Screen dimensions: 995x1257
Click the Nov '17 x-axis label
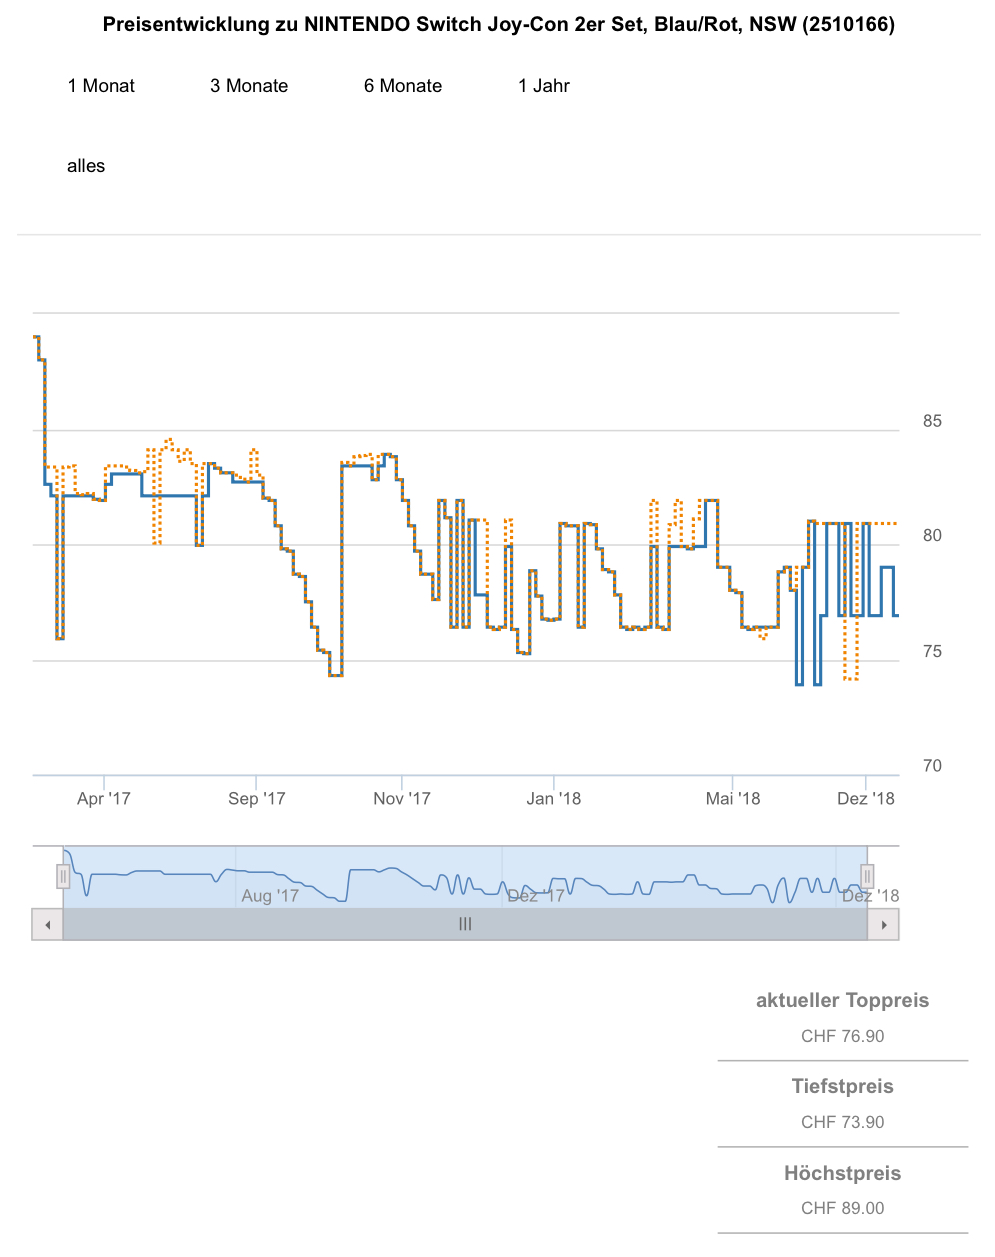pyautogui.click(x=402, y=798)
